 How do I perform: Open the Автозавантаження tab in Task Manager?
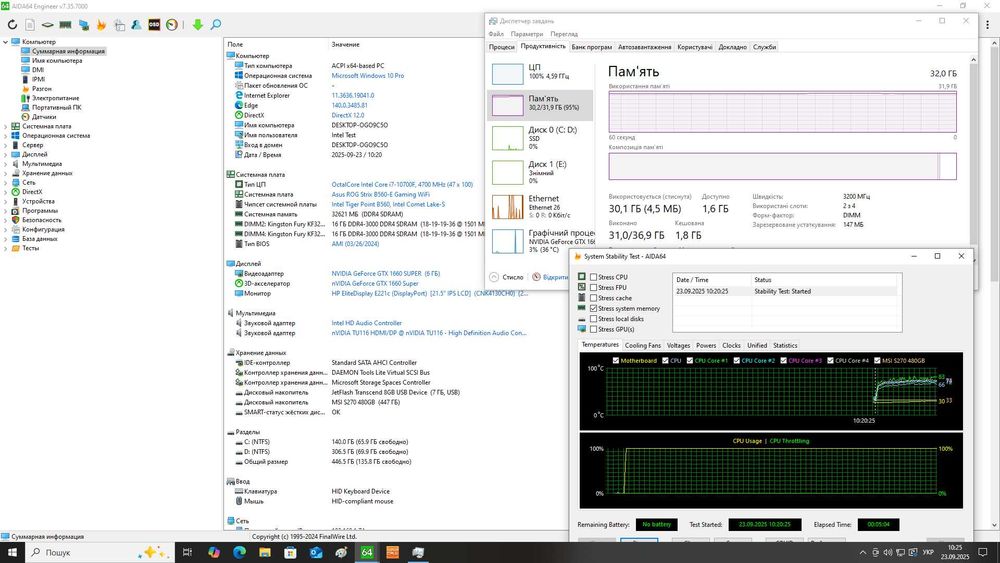point(644,47)
